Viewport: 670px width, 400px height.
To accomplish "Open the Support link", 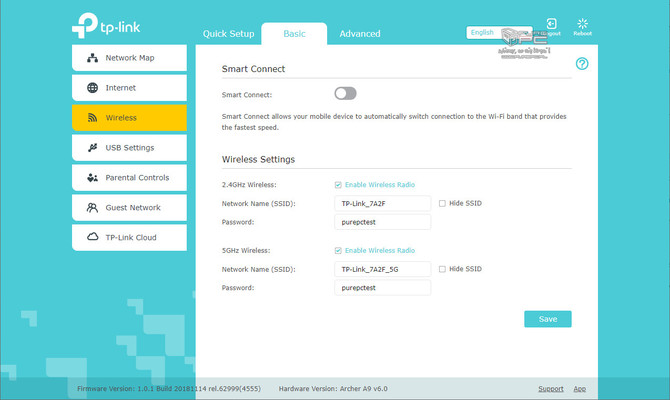I will click(551, 388).
